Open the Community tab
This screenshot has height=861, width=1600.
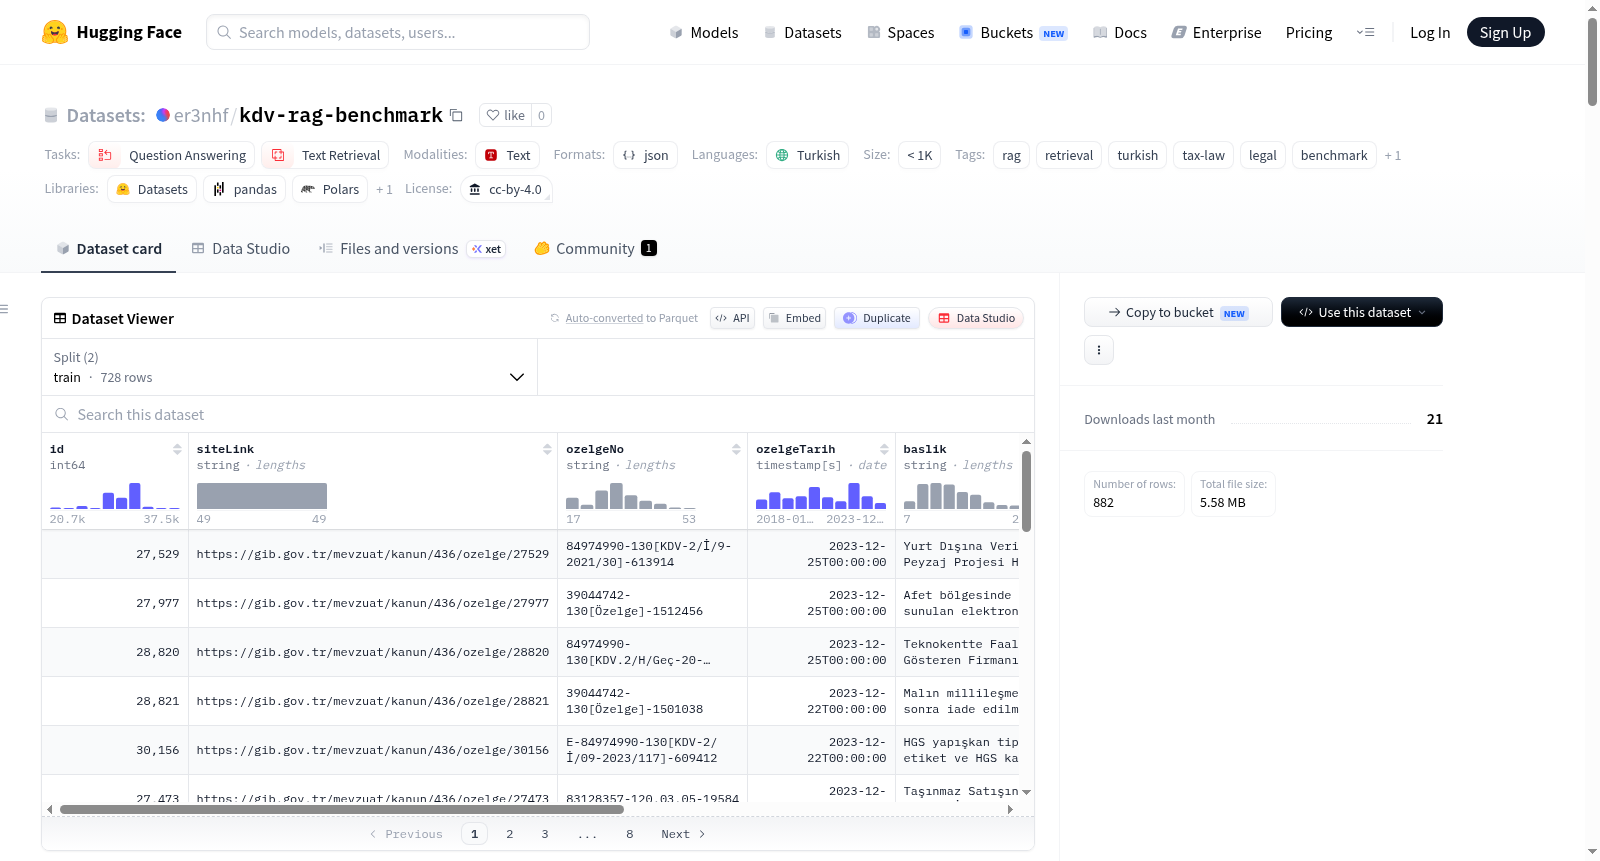(x=596, y=249)
